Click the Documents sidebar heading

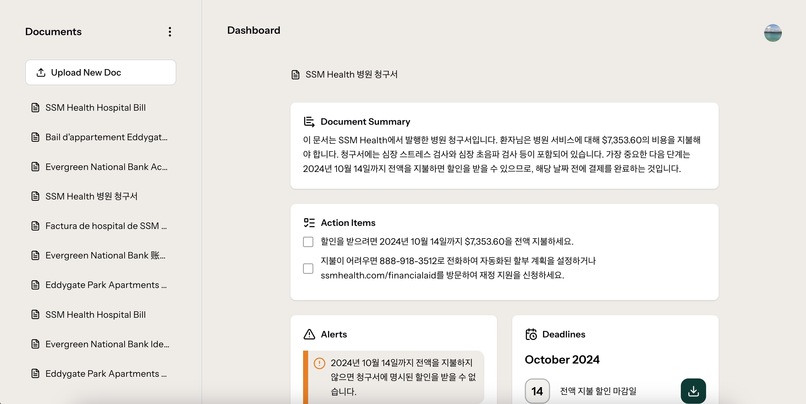(53, 32)
